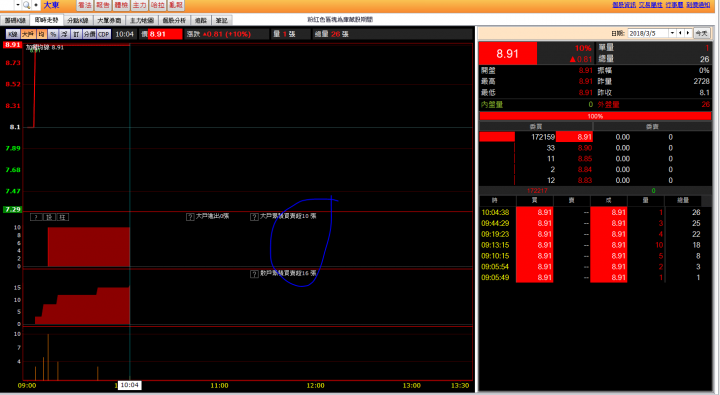Select the 09:10:15 trade row time

[495, 256]
